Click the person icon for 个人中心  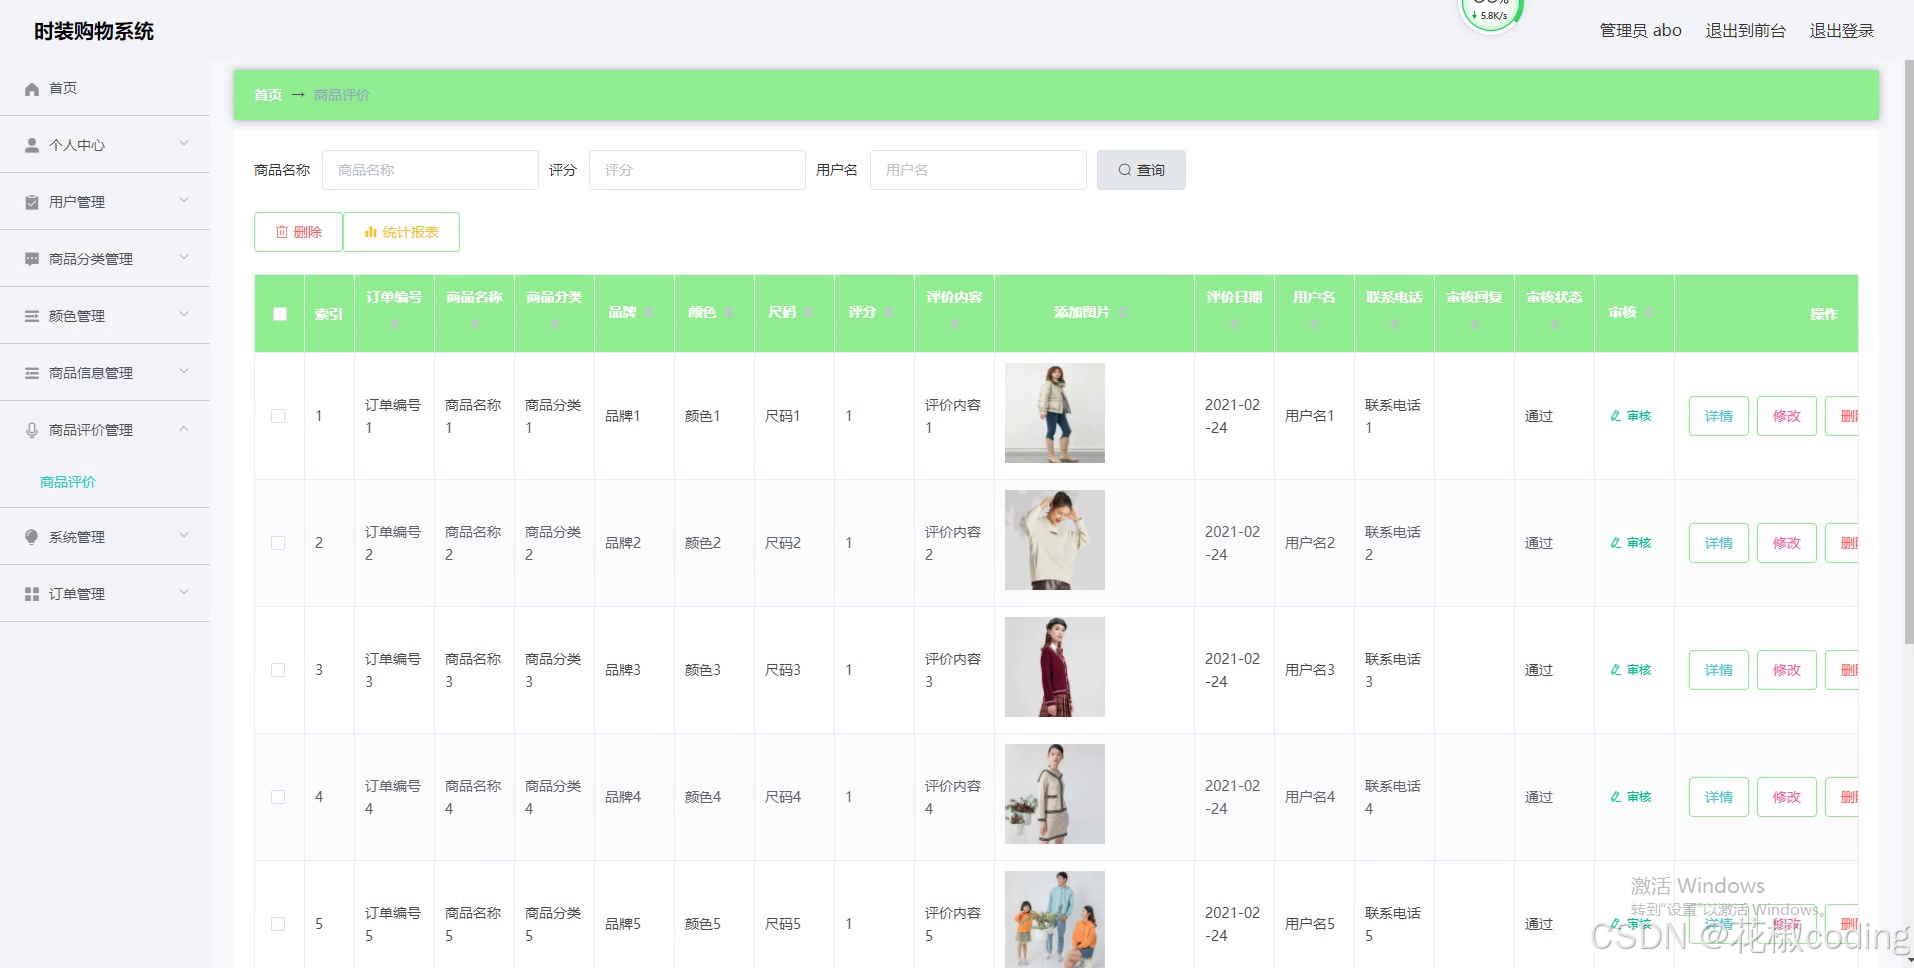(32, 145)
